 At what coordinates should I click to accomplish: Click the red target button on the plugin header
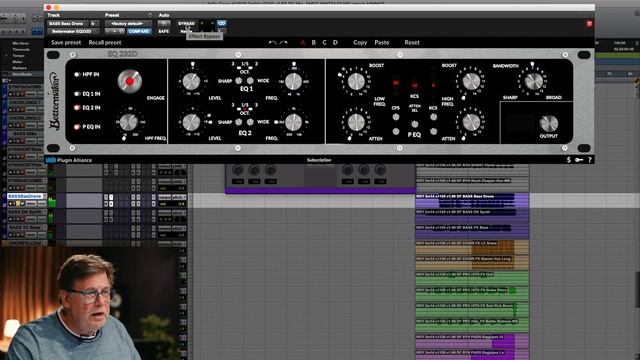589,24
